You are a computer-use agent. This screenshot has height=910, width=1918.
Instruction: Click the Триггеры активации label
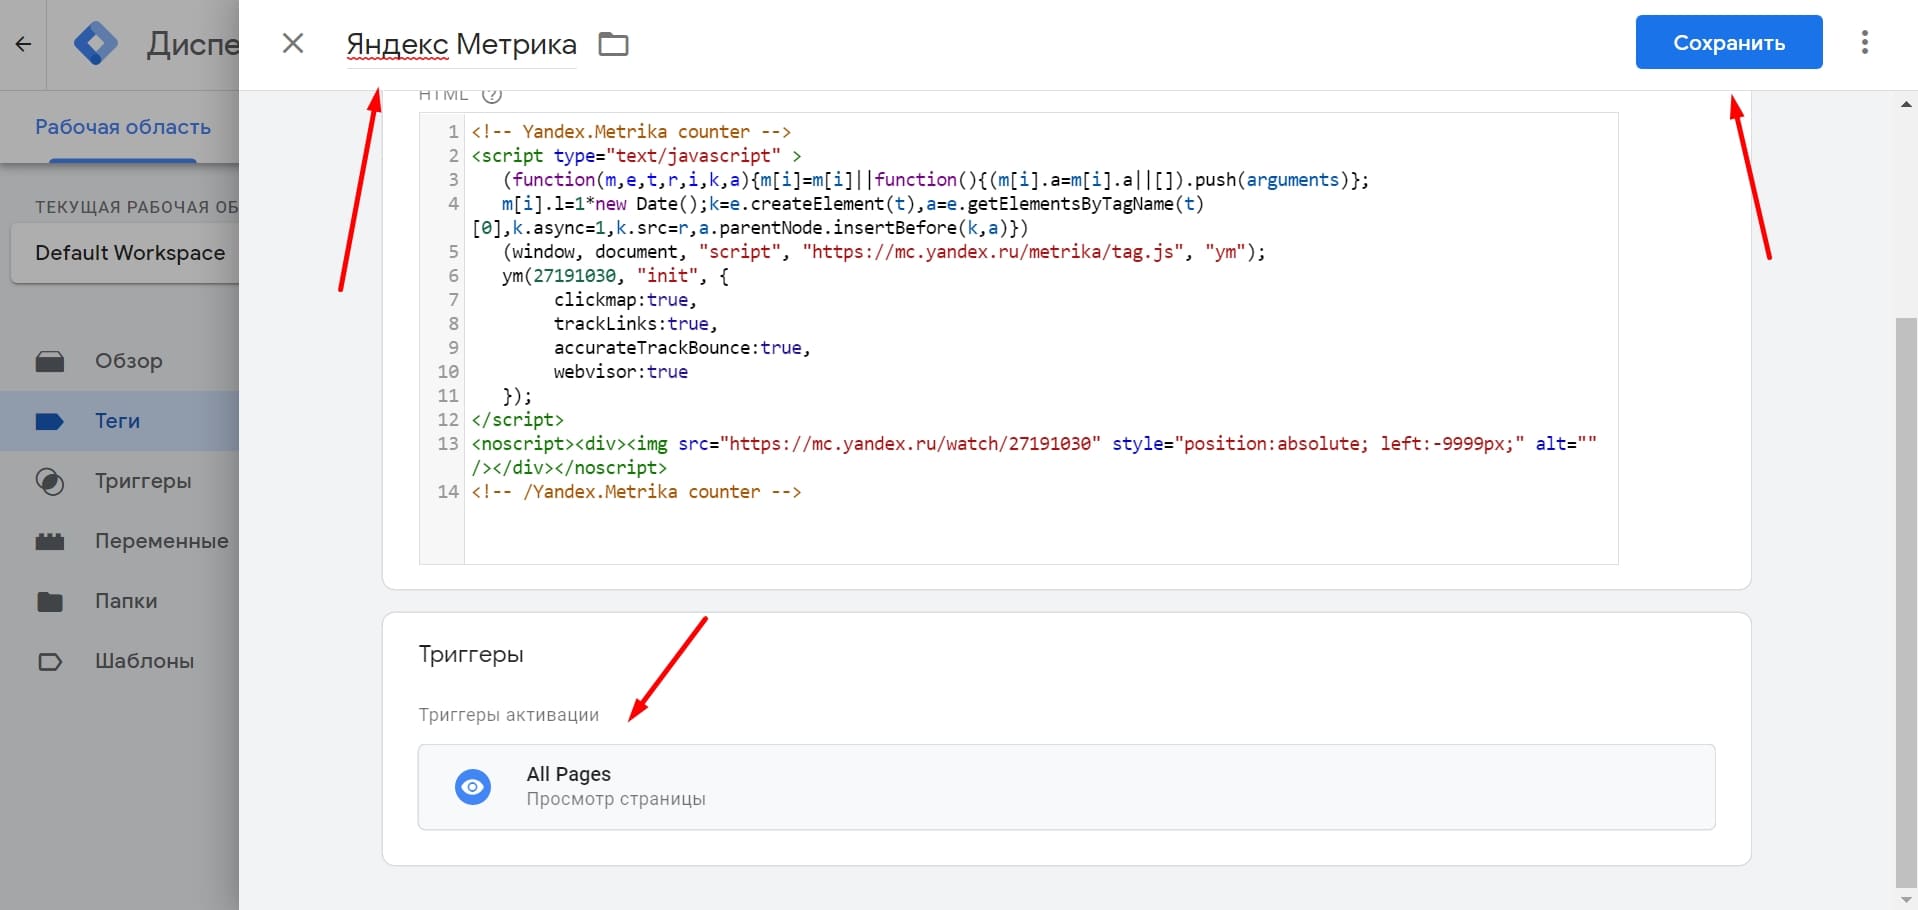point(509,715)
